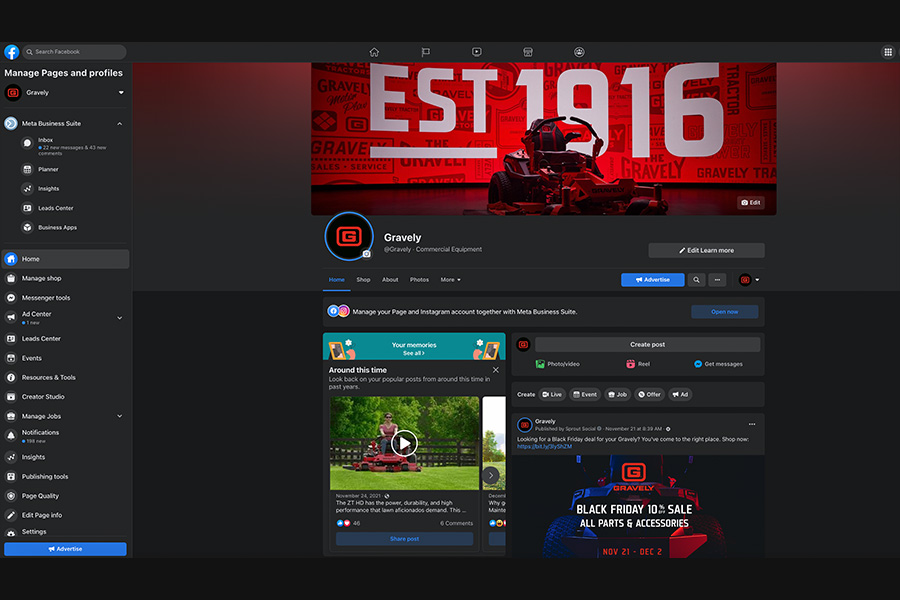The image size is (900, 600).
Task: Change the profile picture camera icon
Action: 366,254
